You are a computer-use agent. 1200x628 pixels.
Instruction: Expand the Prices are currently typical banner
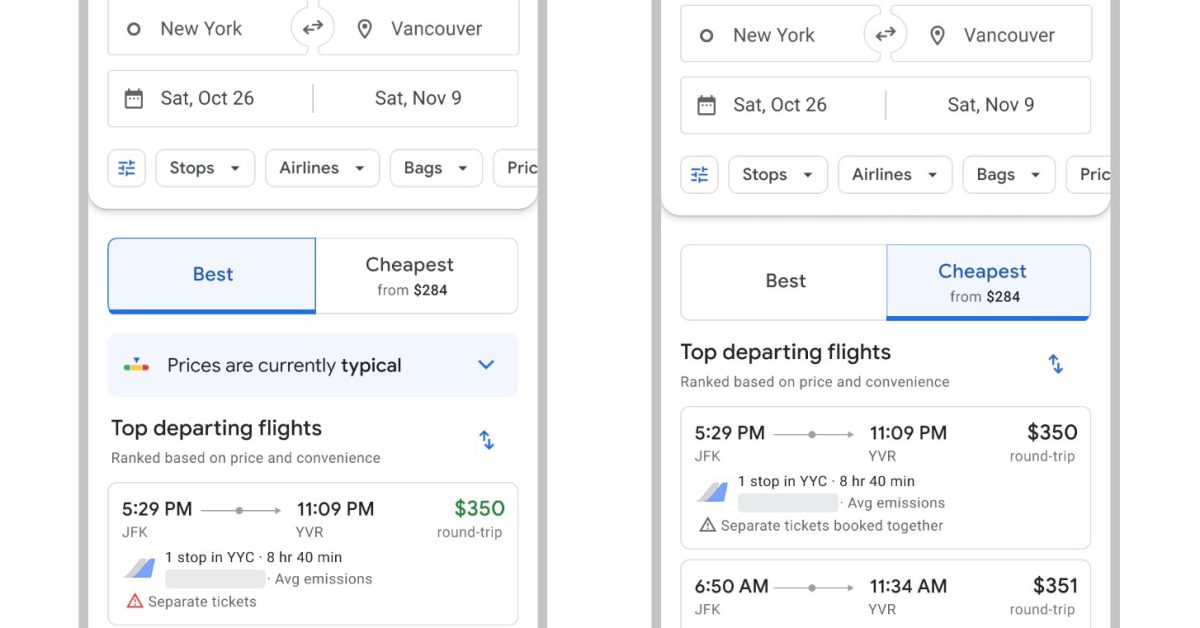coord(486,365)
